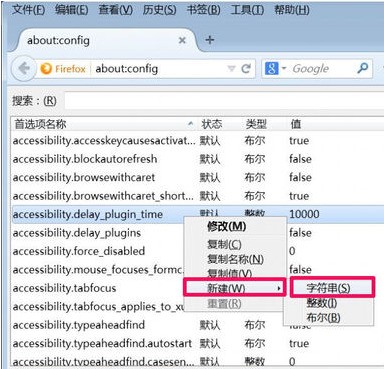Select row accessibility.delay_plugin_time
The image size is (384, 369).
(x=198, y=214)
